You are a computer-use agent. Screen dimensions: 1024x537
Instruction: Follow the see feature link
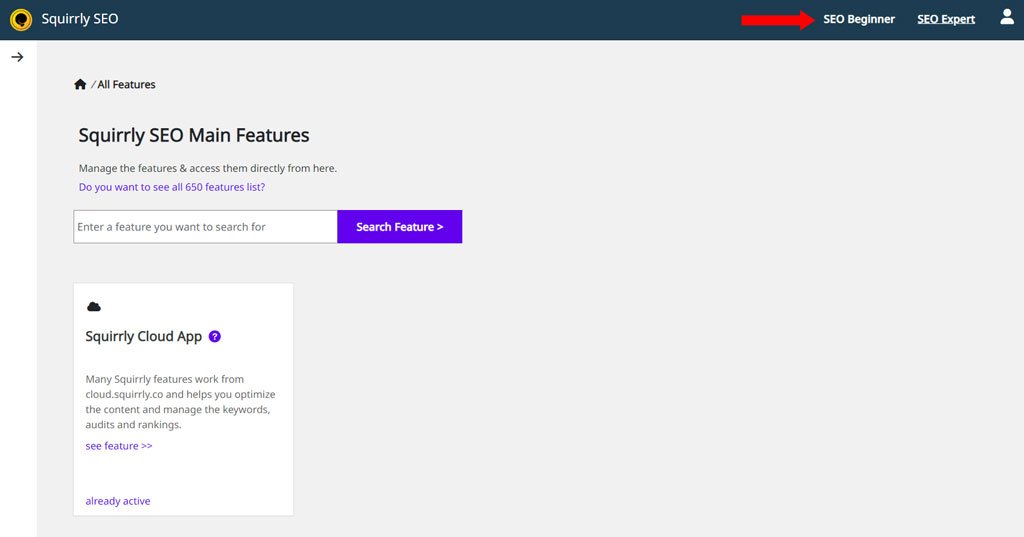119,446
